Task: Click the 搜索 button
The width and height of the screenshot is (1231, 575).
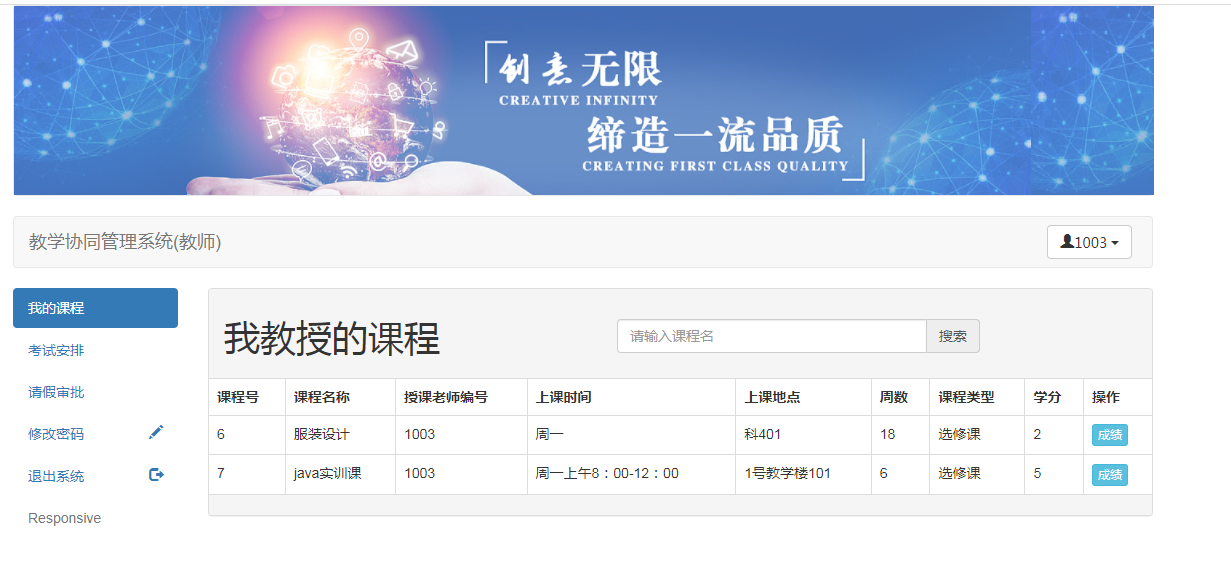Action: (953, 336)
